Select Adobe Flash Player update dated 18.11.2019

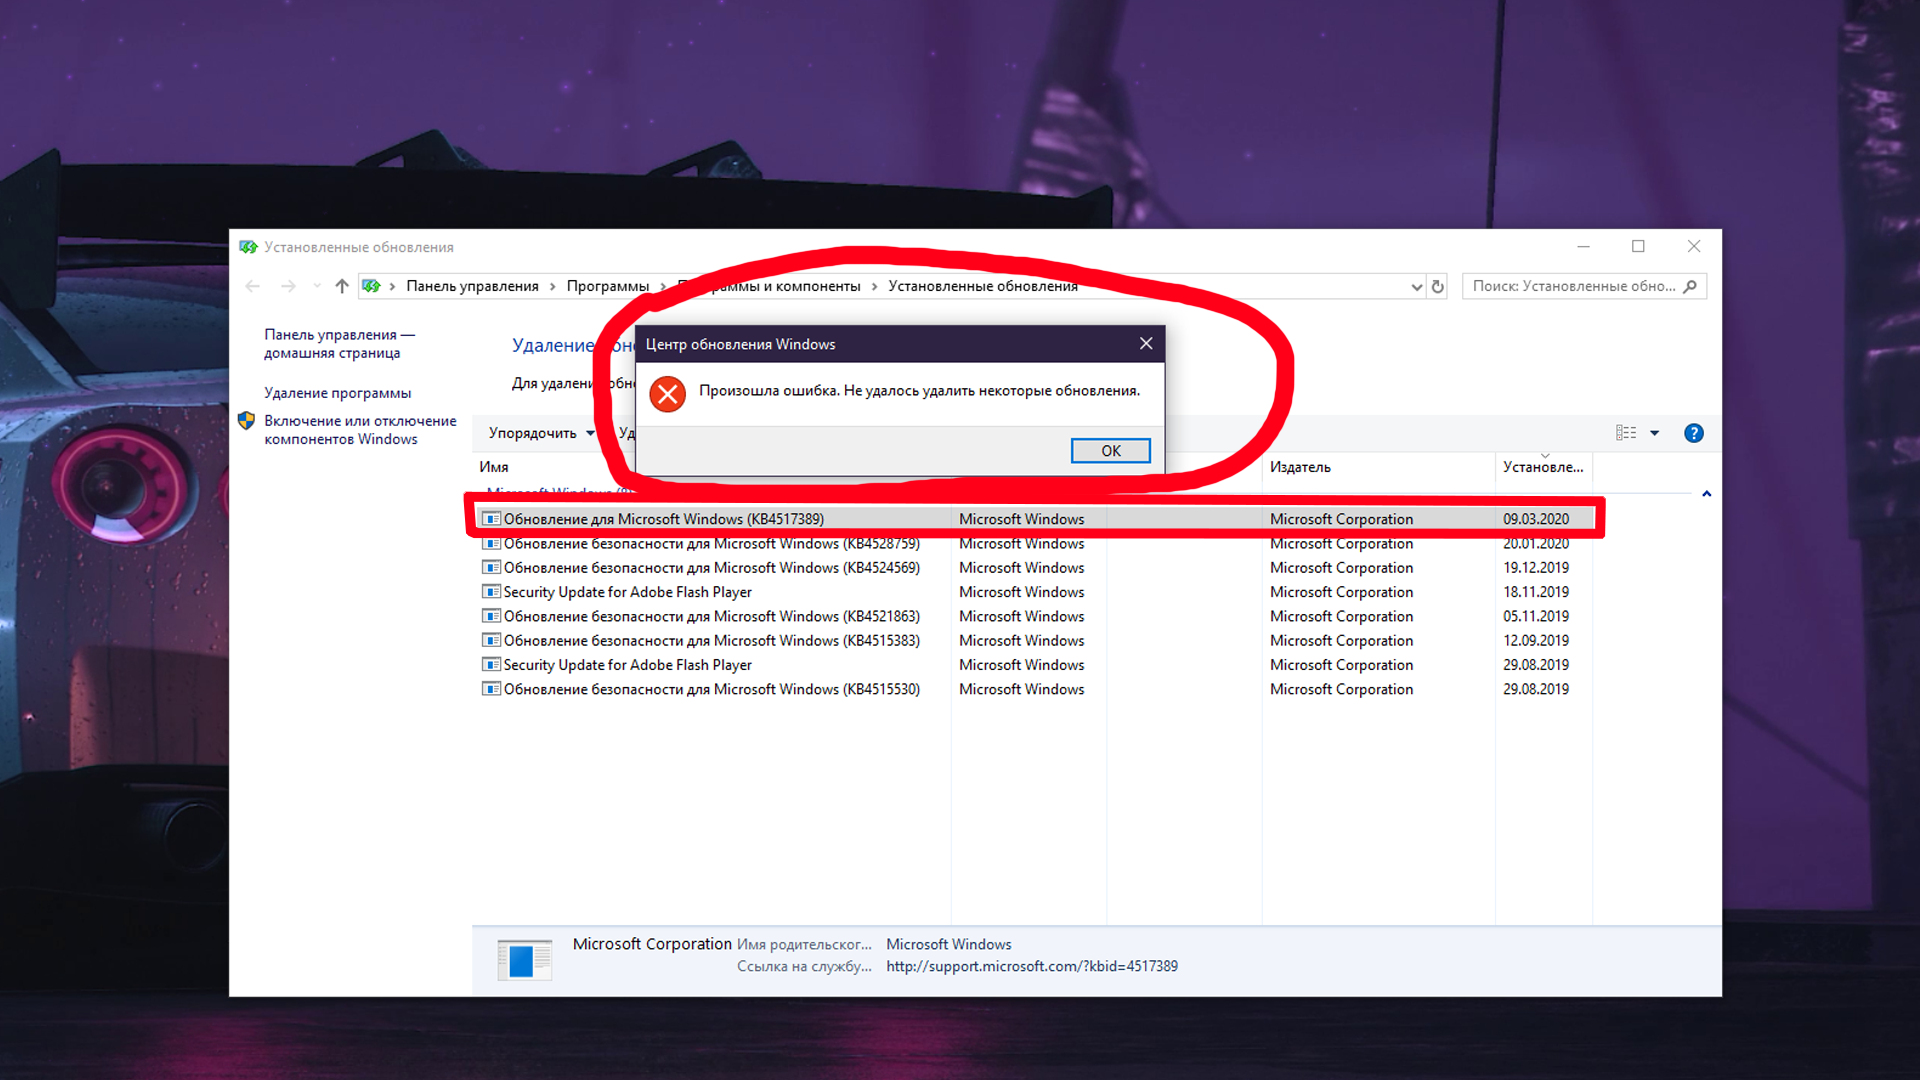(1036, 592)
